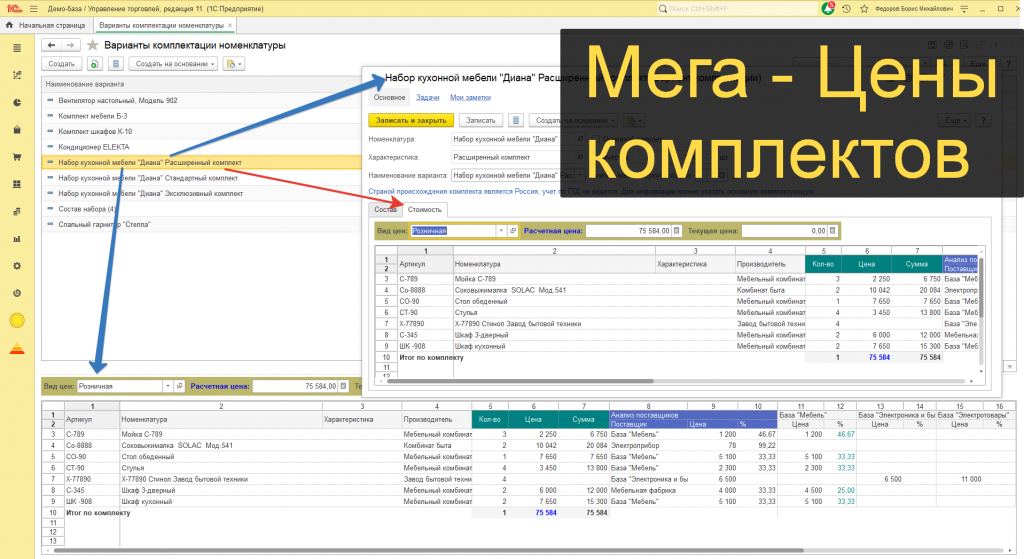Image resolution: width=1024 pixels, height=559 pixels.
Task: Open calculator for dialog Текущая цена field
Action: pos(833,231)
